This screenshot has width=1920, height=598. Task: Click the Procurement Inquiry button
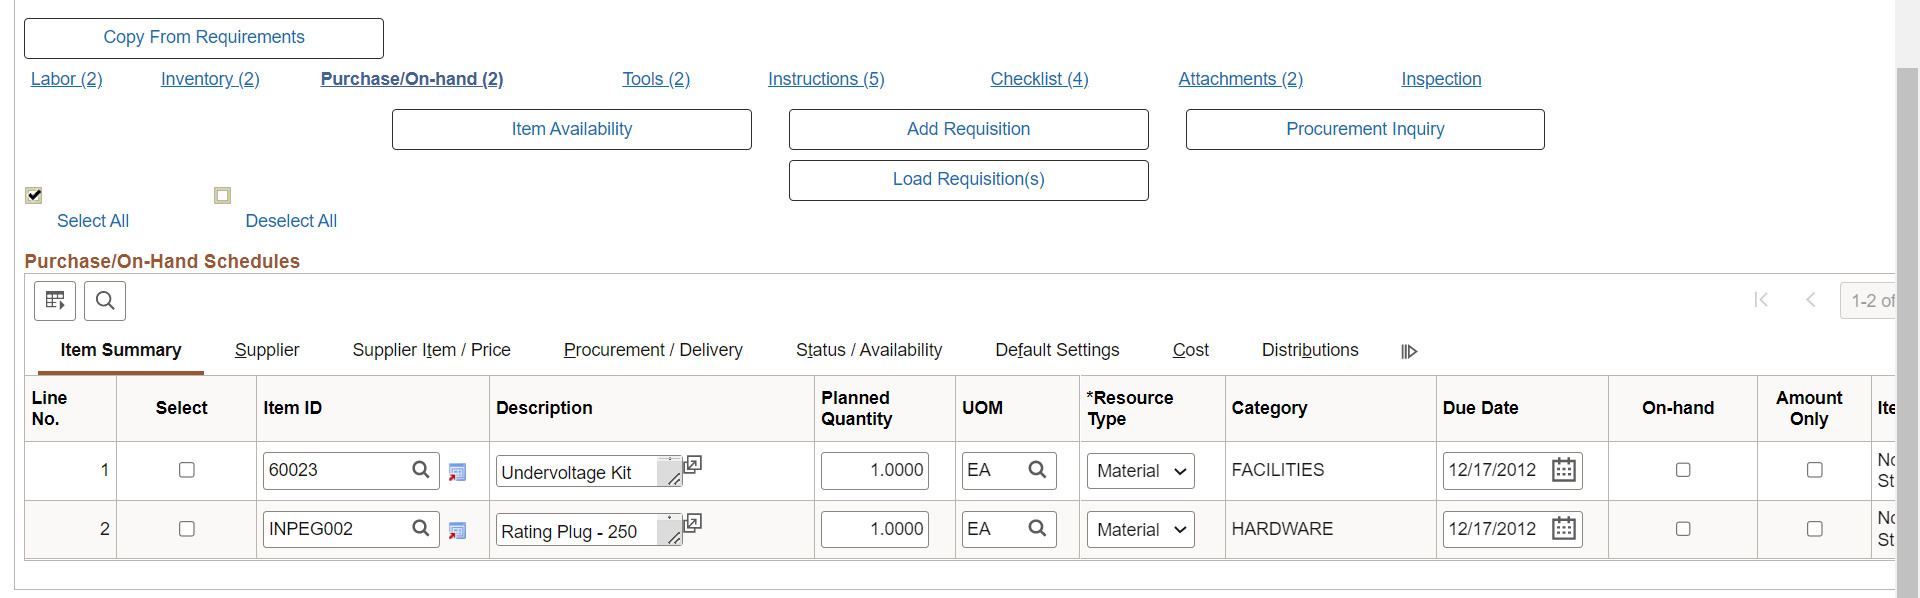pyautogui.click(x=1365, y=129)
